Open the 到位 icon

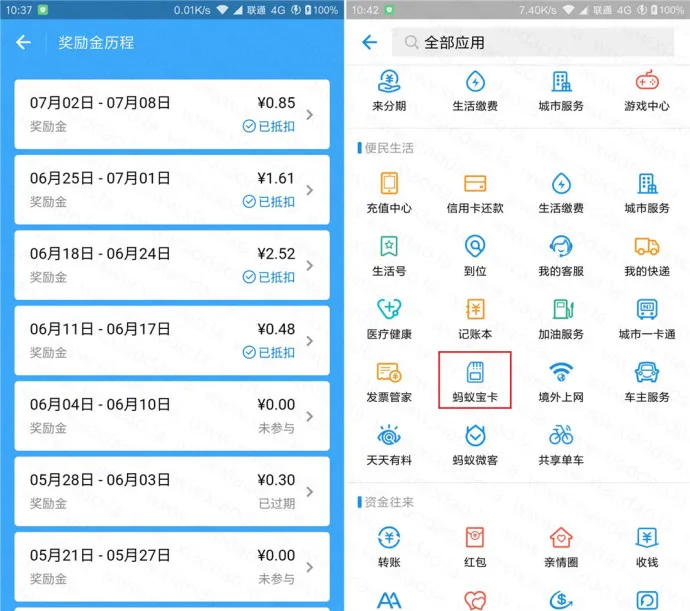pyautogui.click(x=475, y=246)
